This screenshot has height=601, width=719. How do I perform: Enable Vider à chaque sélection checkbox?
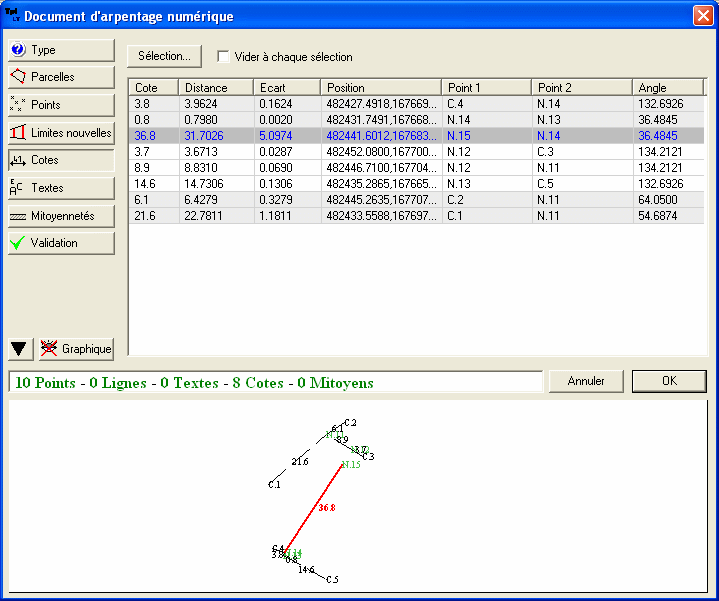pyautogui.click(x=223, y=57)
